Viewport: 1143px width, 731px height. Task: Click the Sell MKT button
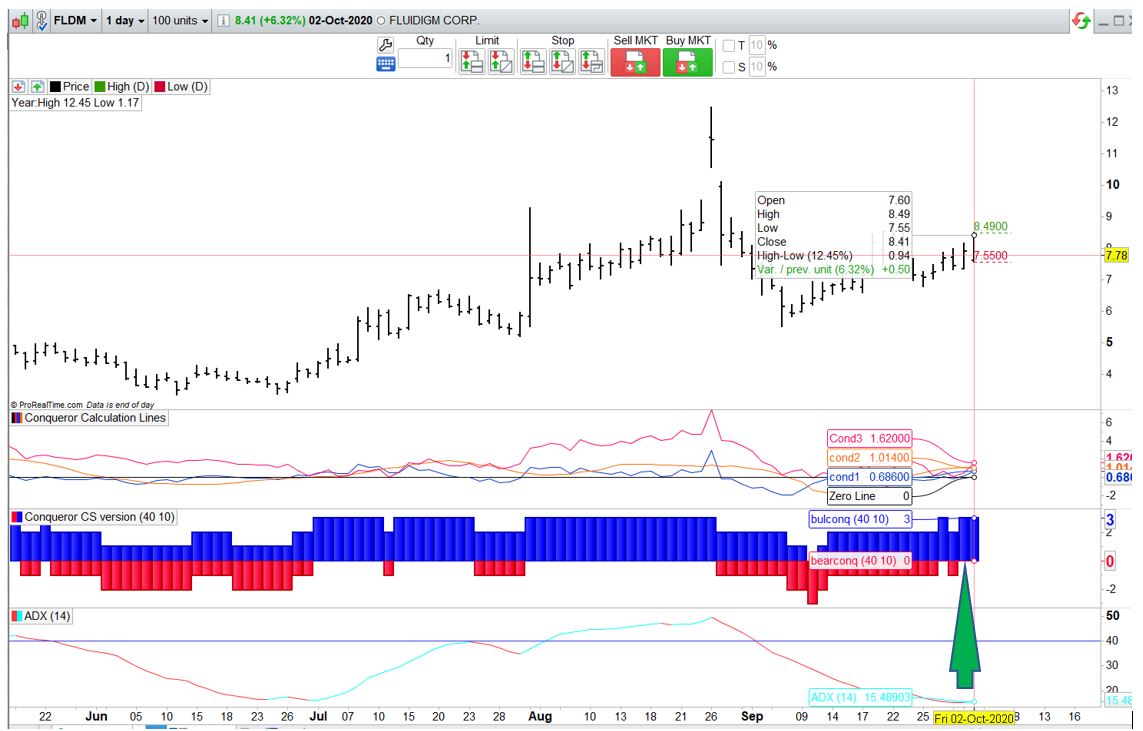pos(635,62)
